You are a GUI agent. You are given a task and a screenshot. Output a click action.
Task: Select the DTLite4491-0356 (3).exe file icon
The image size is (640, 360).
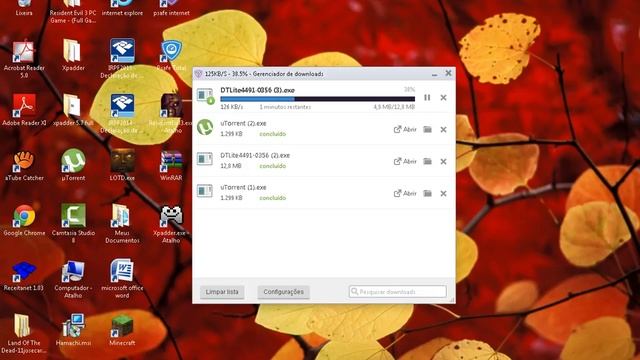coord(205,96)
